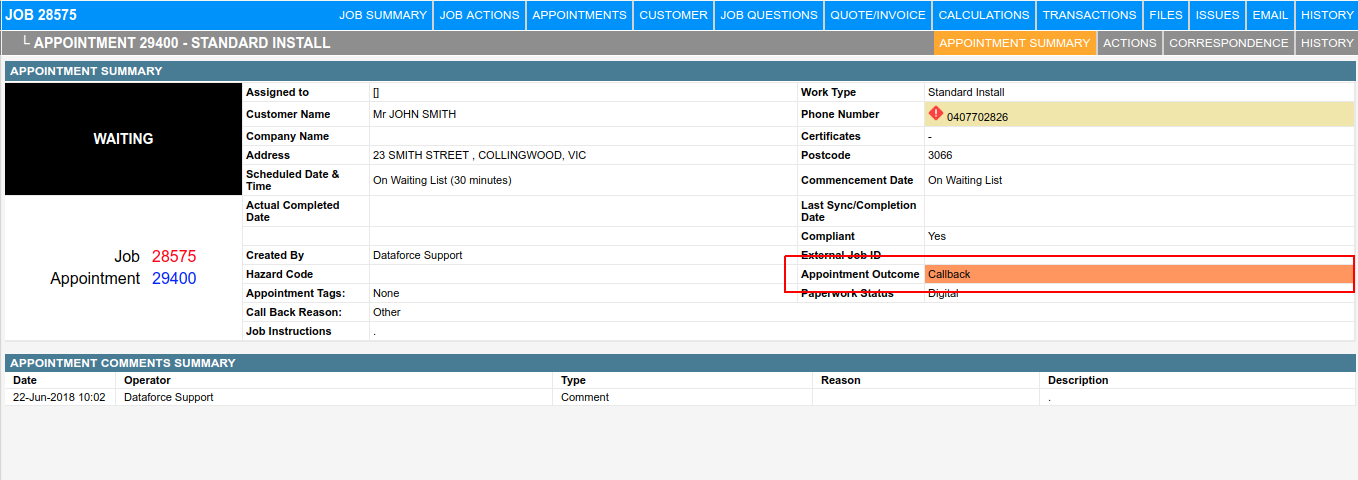Open the Quote/Invoice tab
This screenshot has height=480, width=1358.
(878, 15)
